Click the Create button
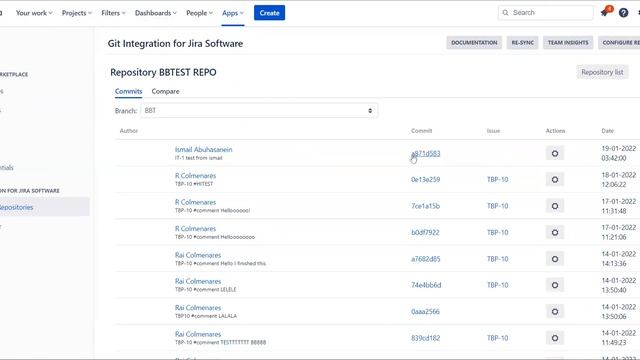640x360 pixels. [269, 13]
